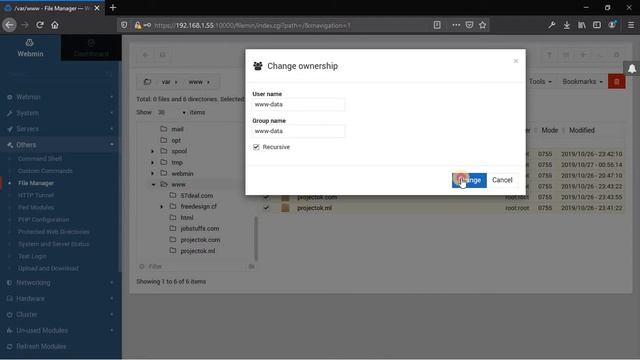
Task: Open Hardware menu in sidebar
Action: 60,299
